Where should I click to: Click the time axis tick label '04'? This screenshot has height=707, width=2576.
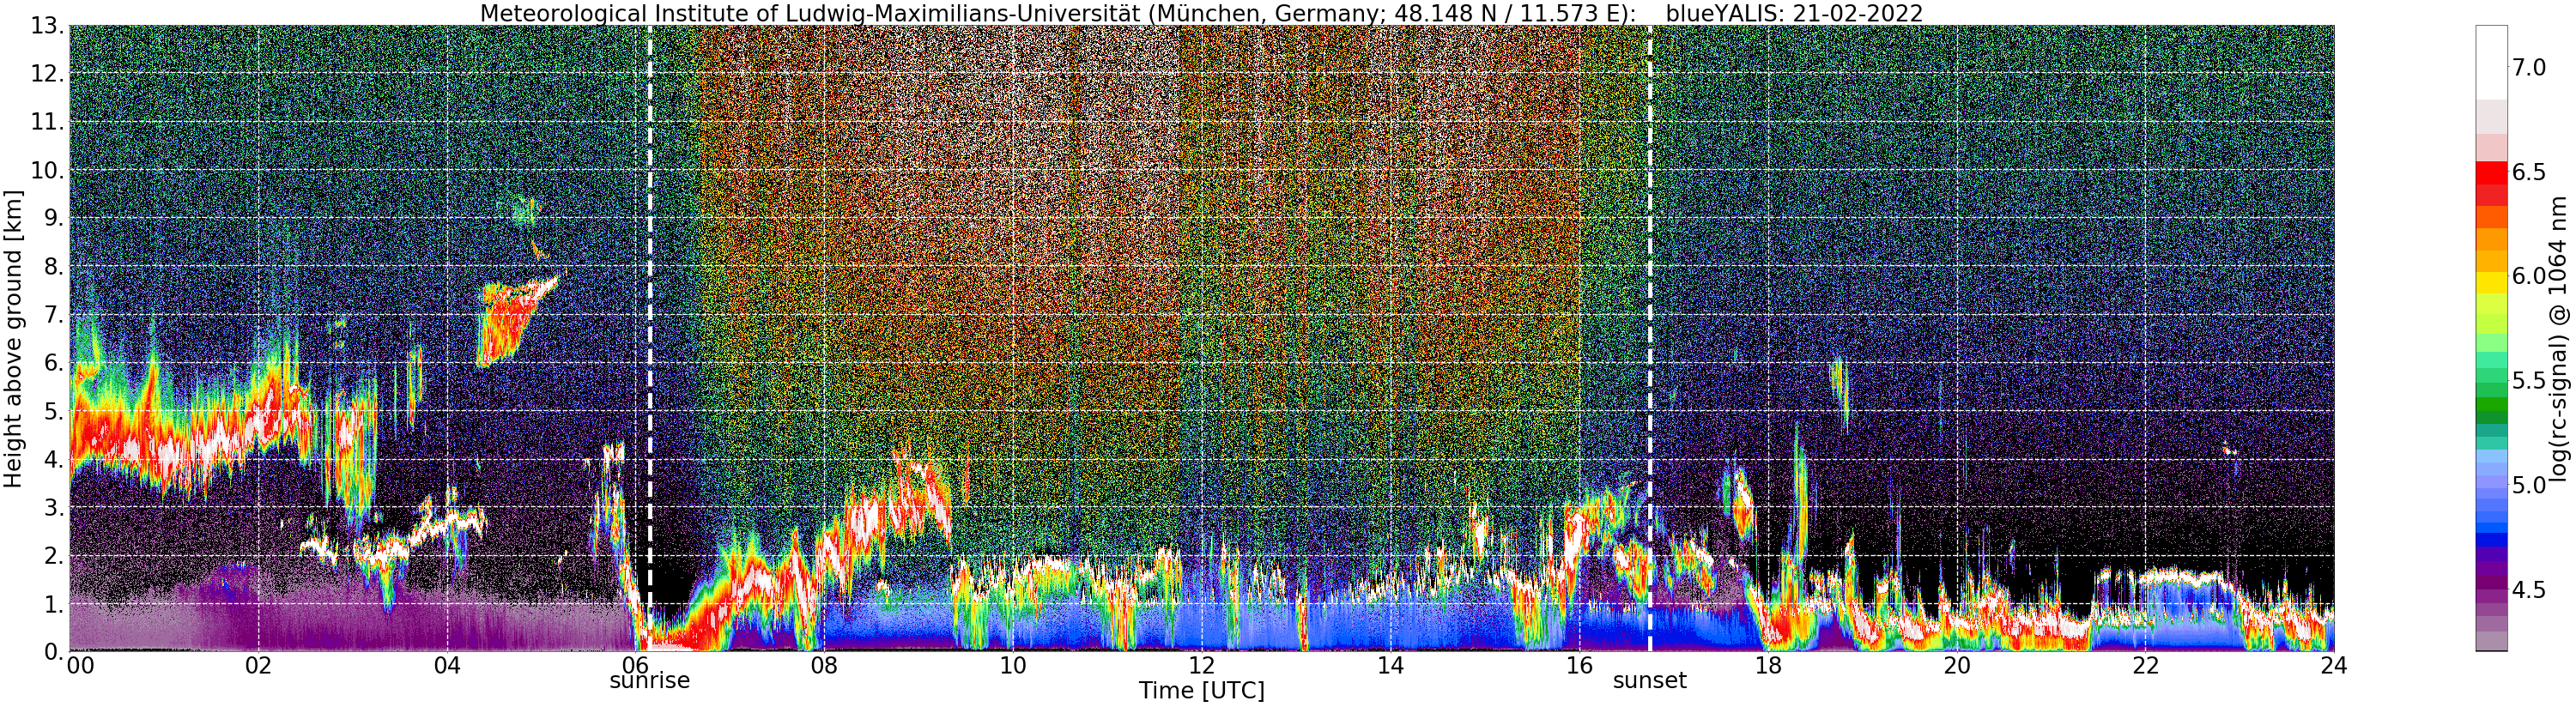[x=447, y=666]
